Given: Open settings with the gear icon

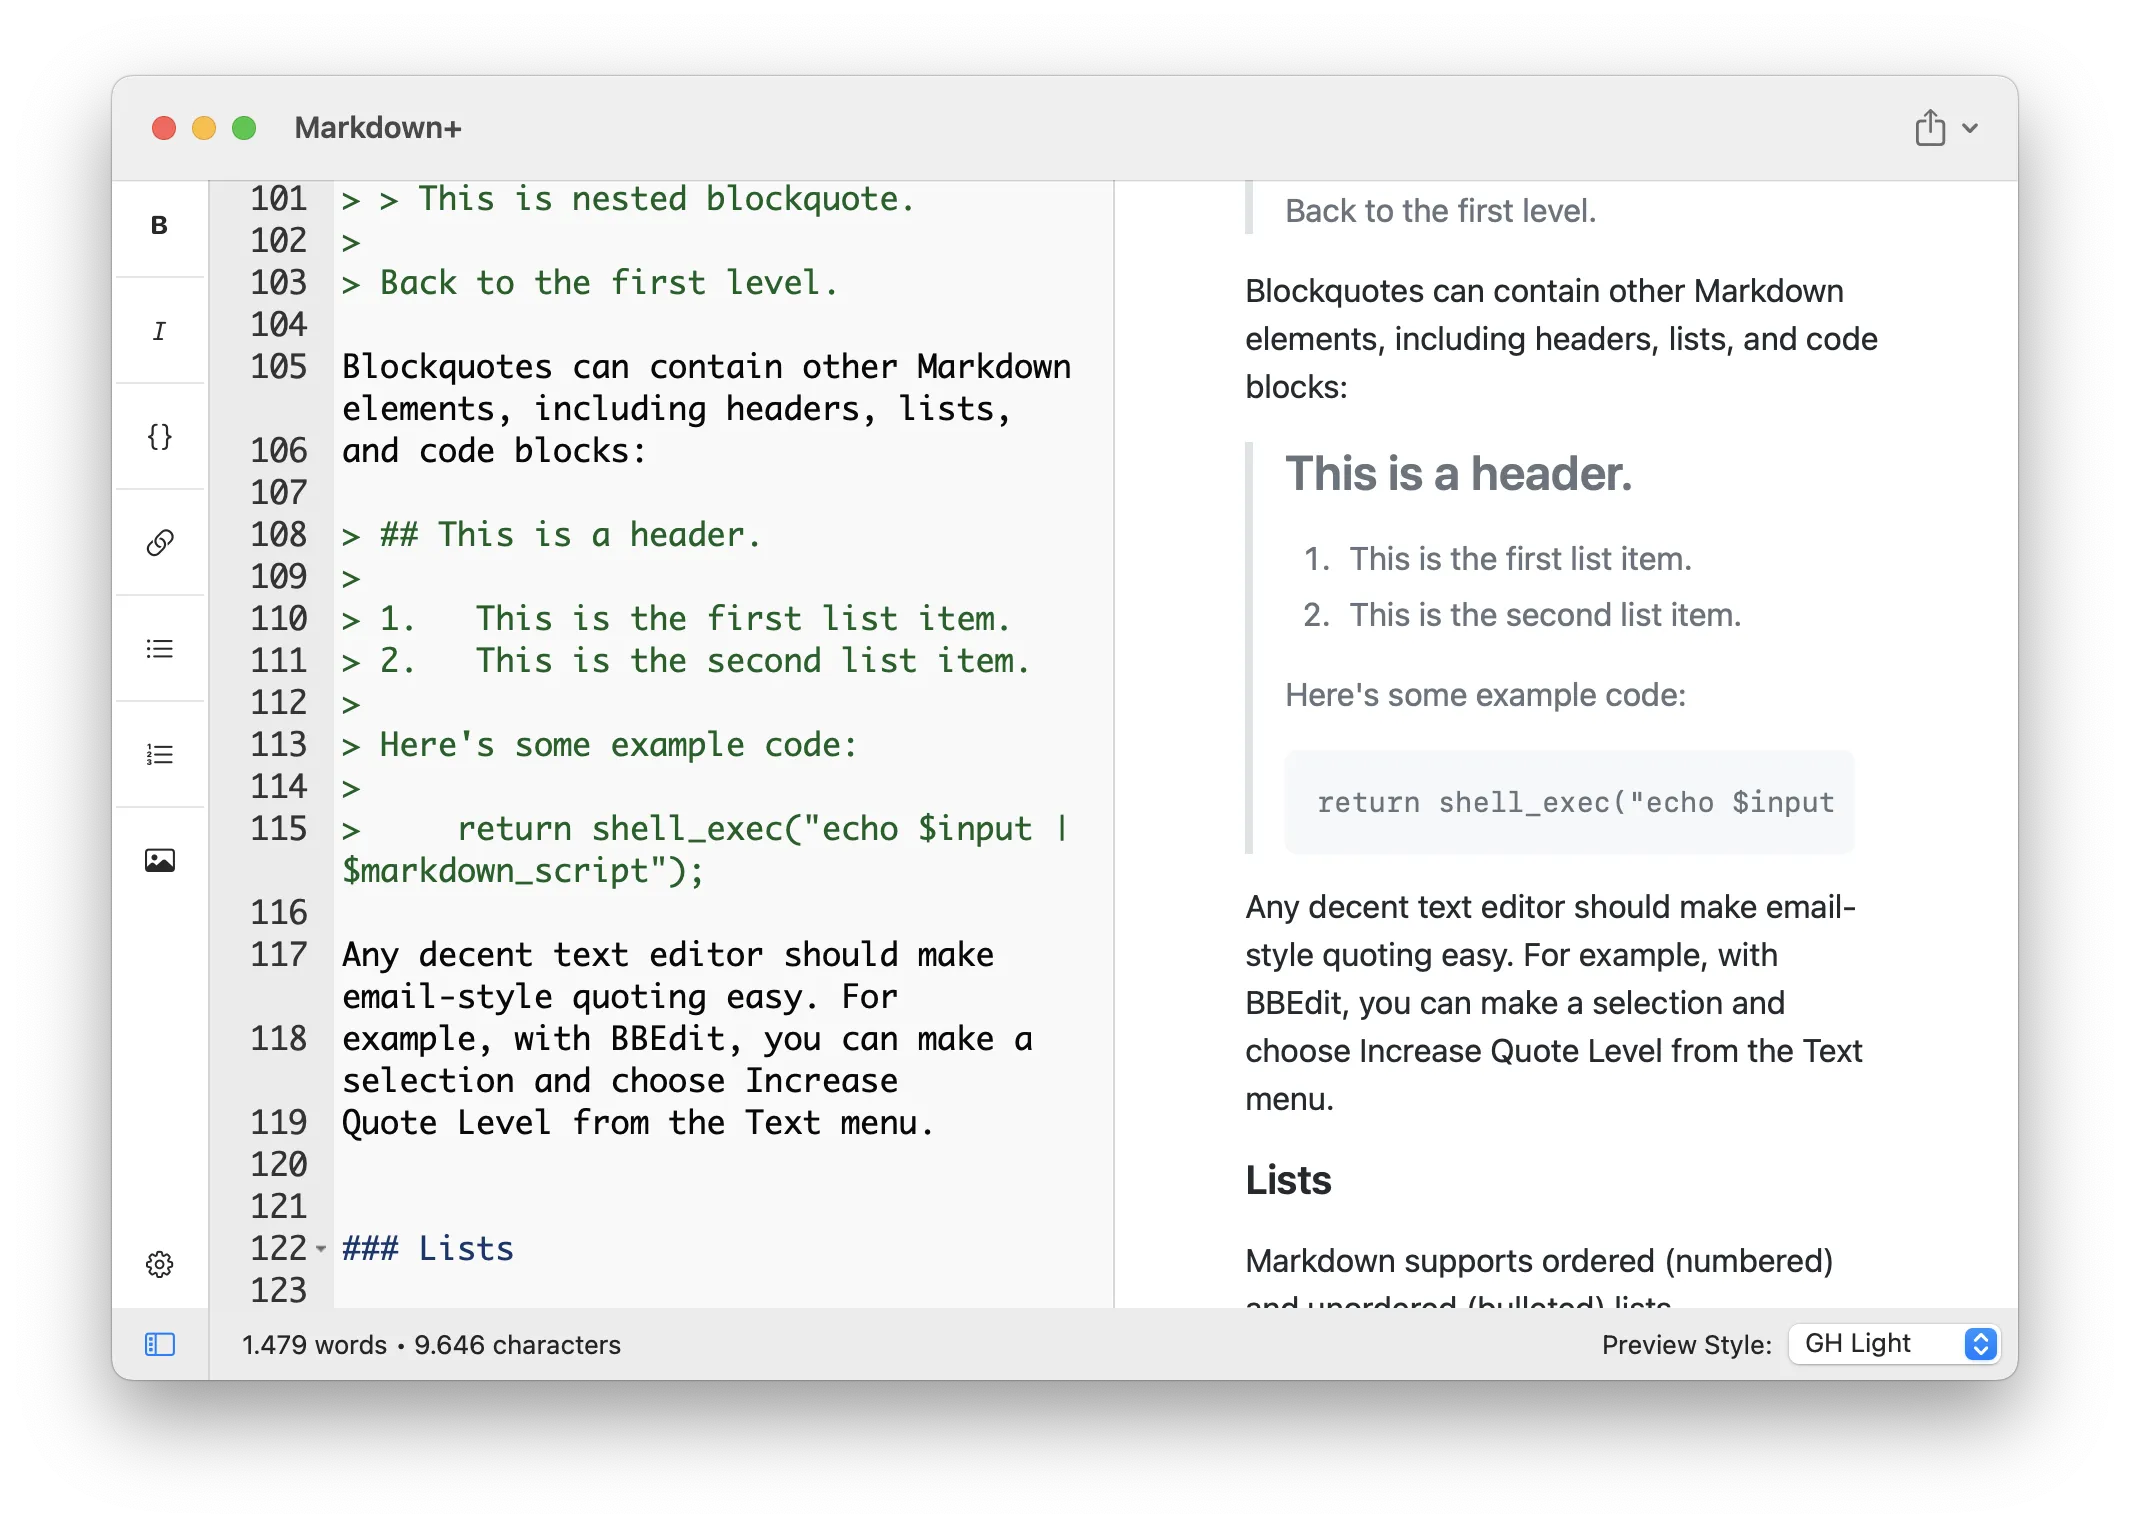Looking at the screenshot, I should (159, 1264).
